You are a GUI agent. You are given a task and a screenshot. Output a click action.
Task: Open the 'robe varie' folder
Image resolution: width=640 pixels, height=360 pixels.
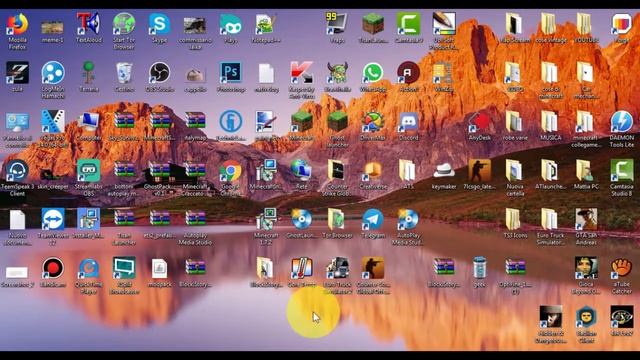[514, 122]
